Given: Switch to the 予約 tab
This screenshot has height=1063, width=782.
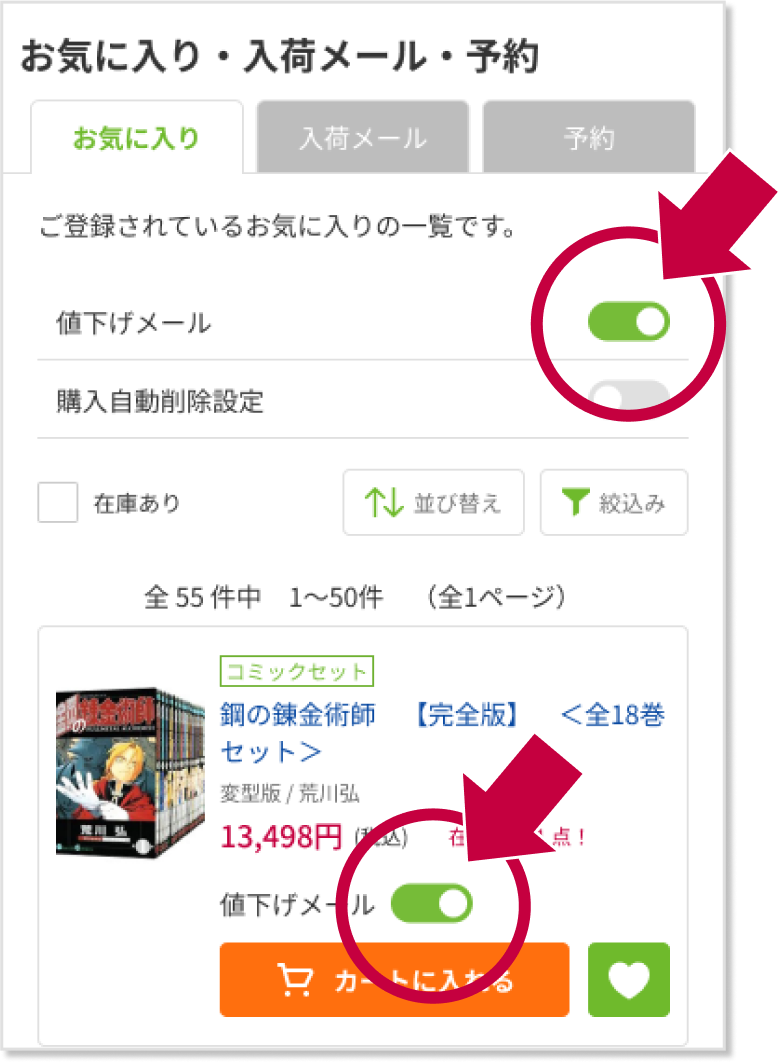Looking at the screenshot, I should click(588, 137).
